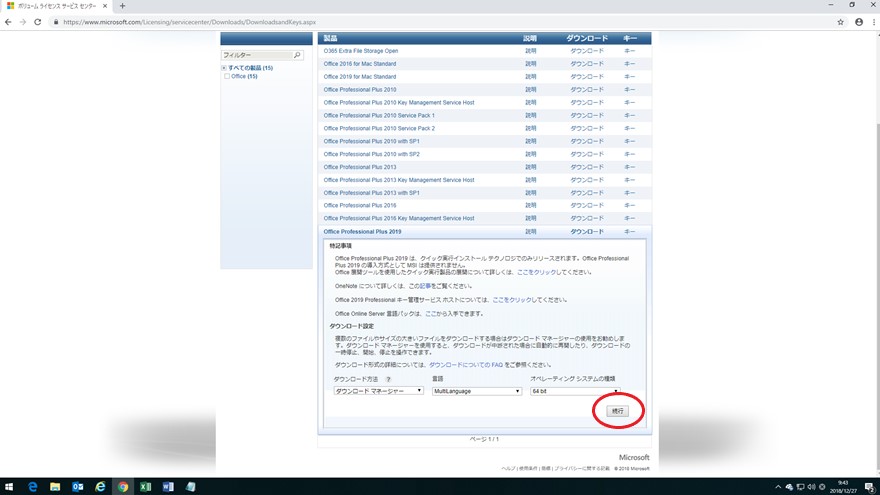Click the browser back arrow
Screen dimensions: 880x495
pos(8,22)
